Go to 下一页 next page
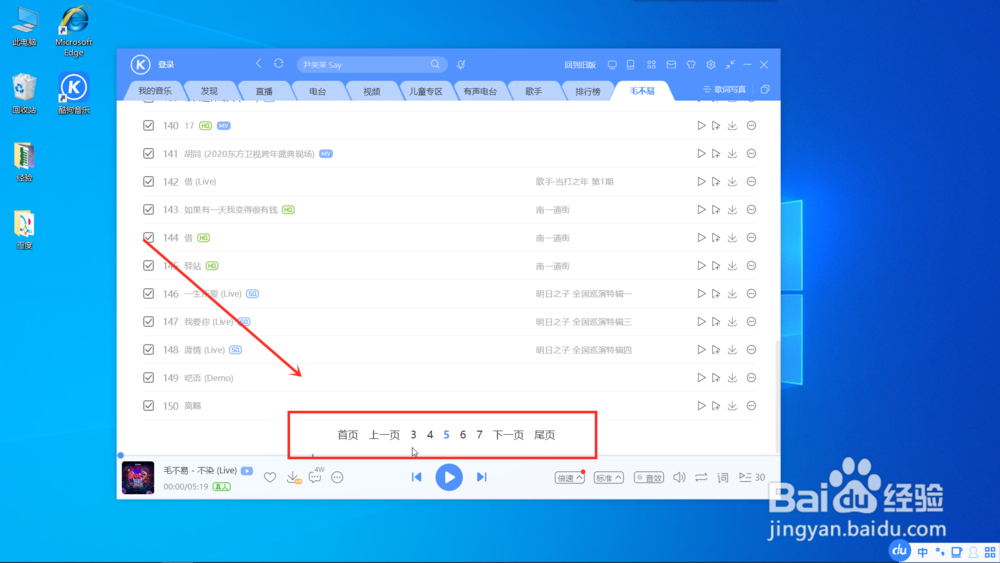1000x563 pixels. point(508,435)
